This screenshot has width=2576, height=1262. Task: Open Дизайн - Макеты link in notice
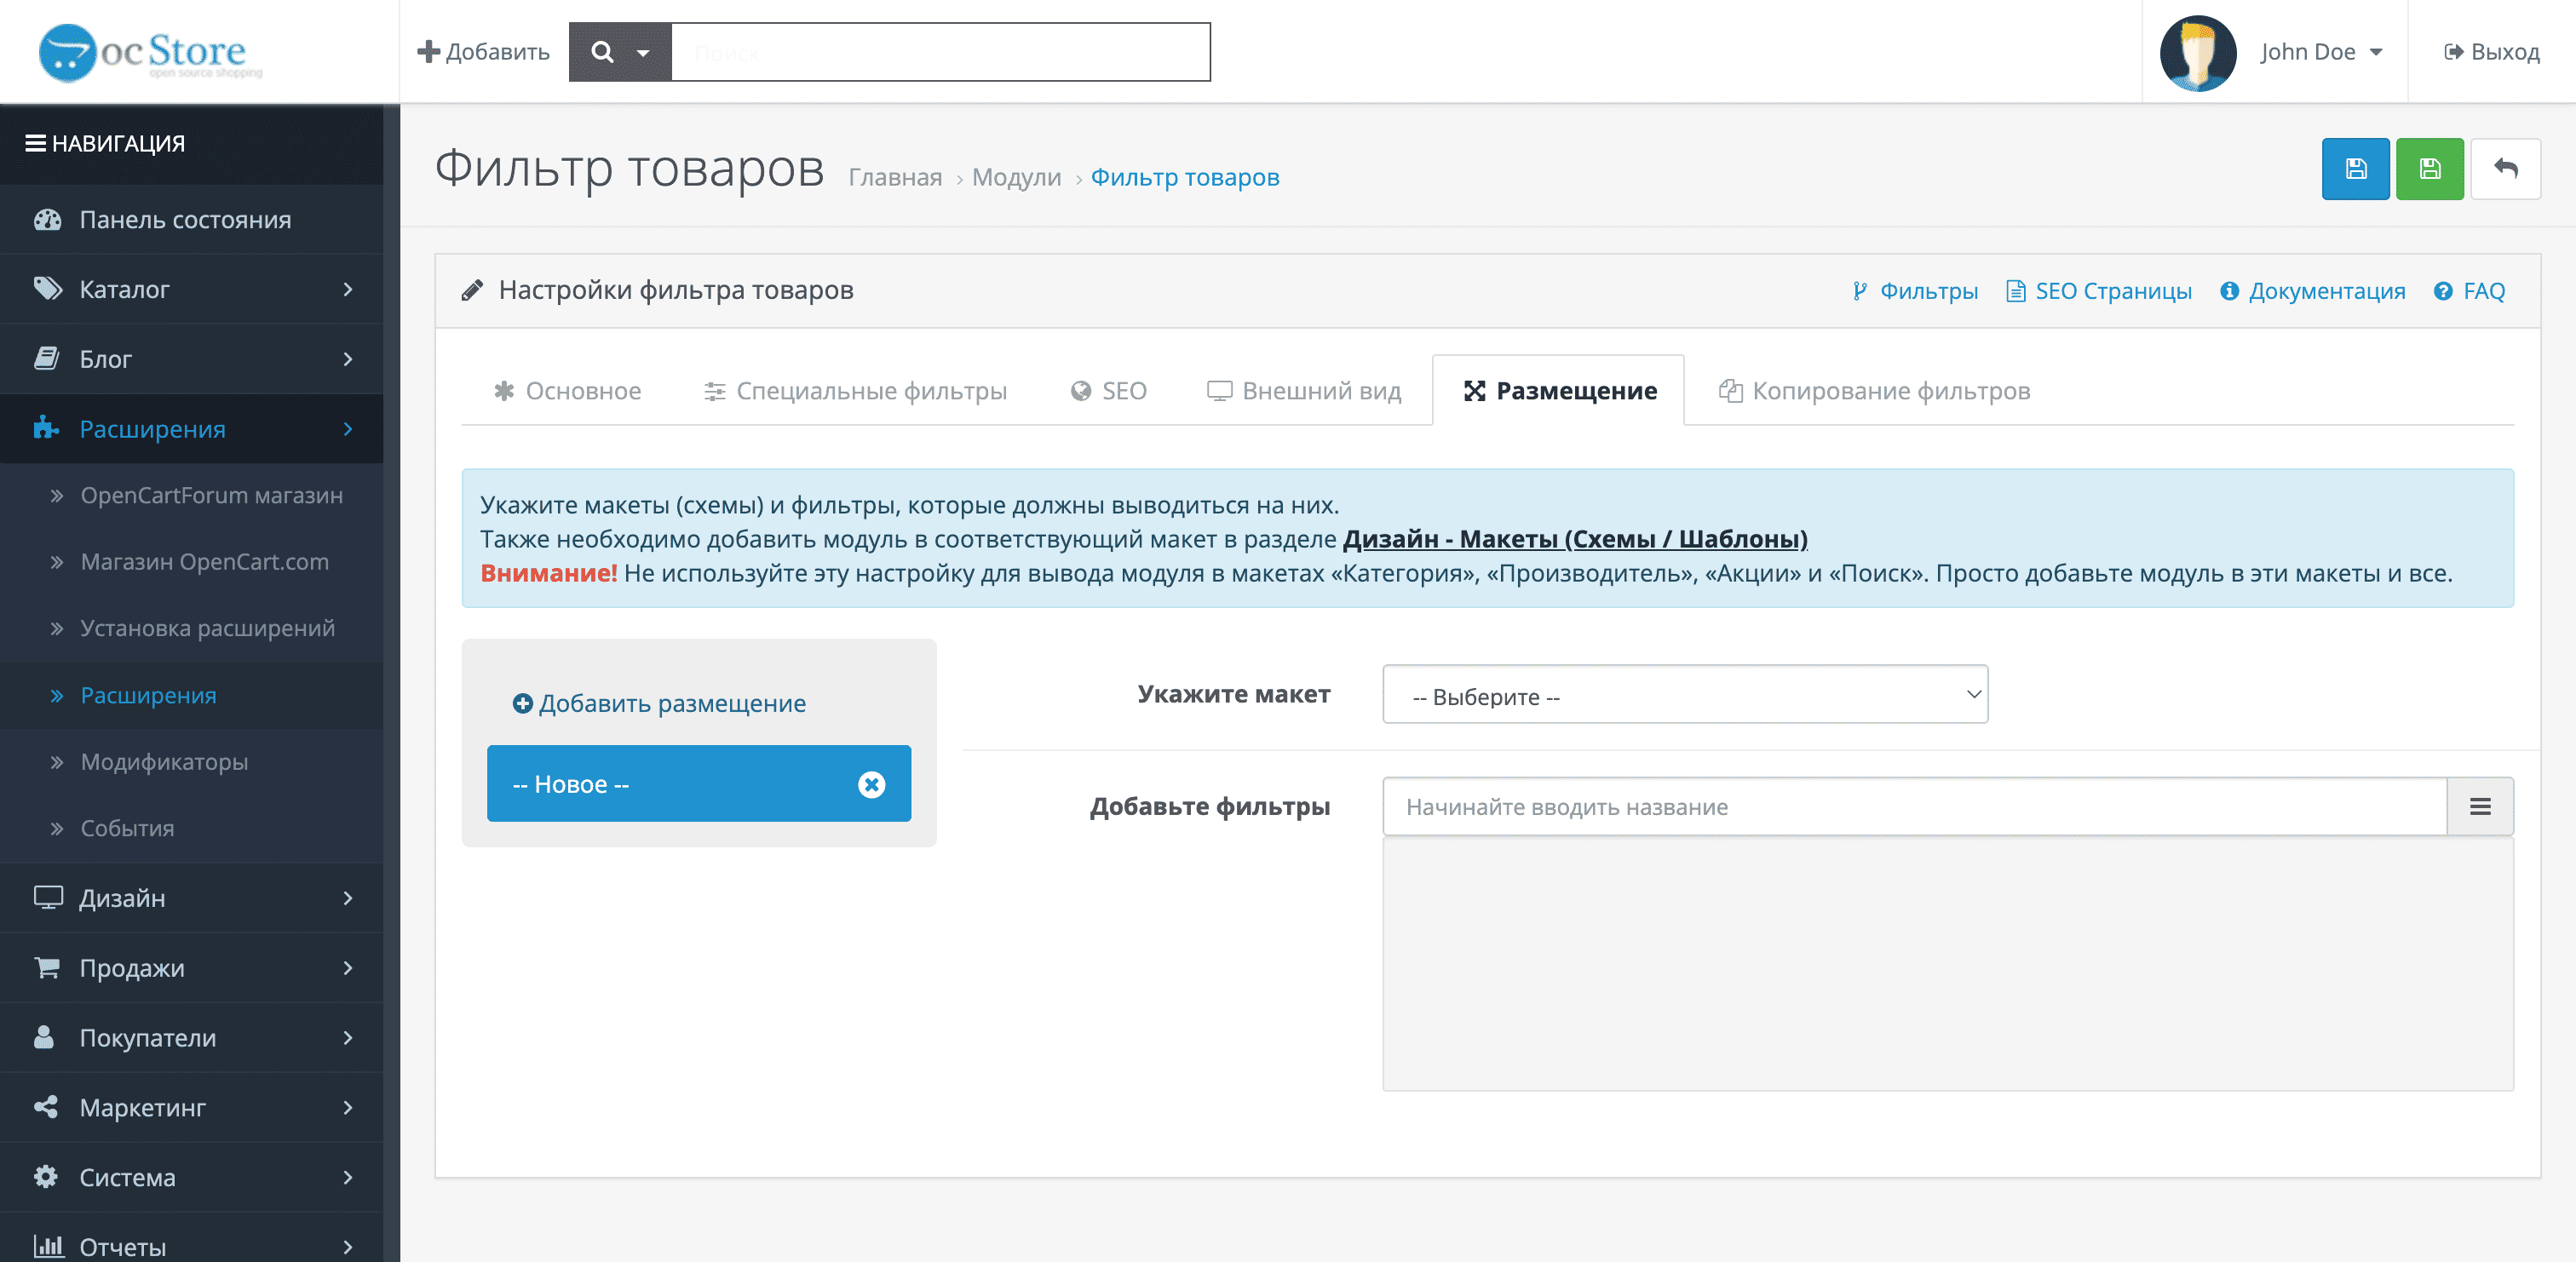pyautogui.click(x=1575, y=539)
